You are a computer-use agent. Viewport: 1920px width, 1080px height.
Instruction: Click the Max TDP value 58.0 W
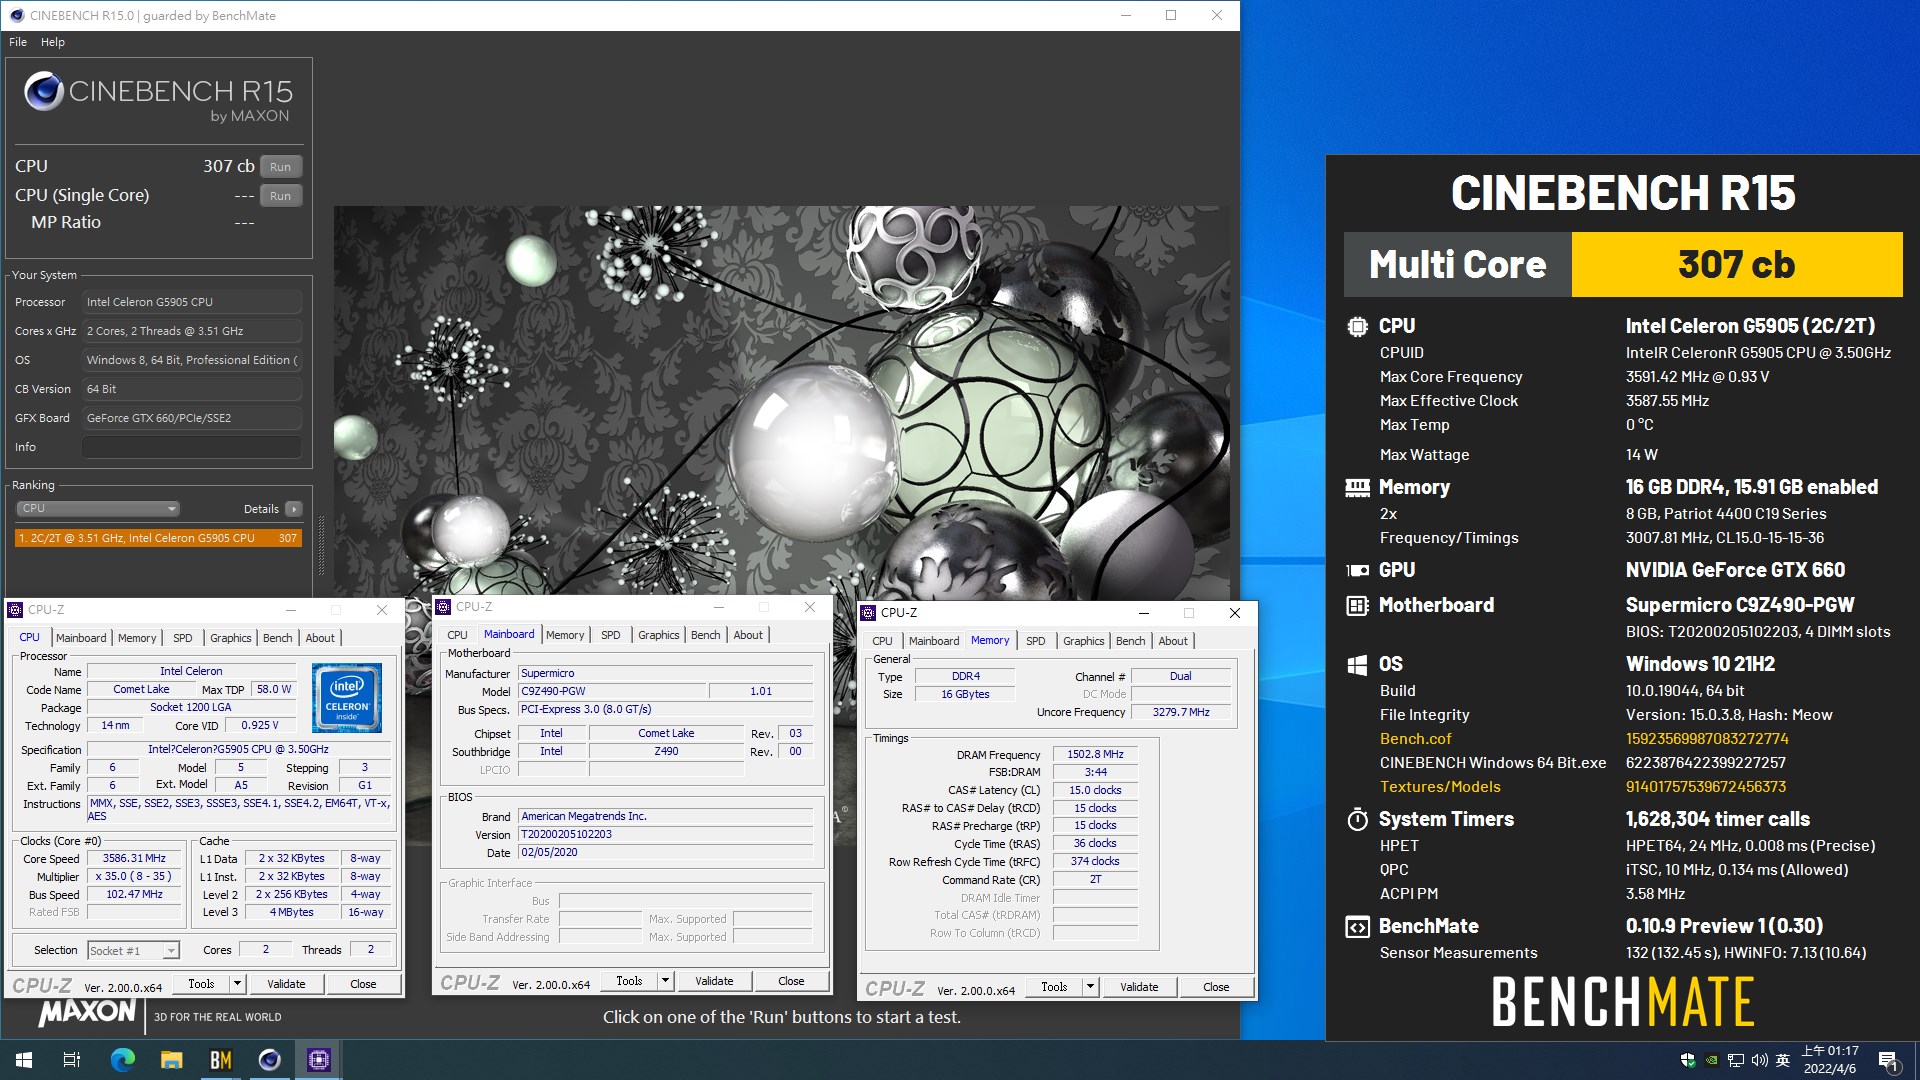(274, 689)
